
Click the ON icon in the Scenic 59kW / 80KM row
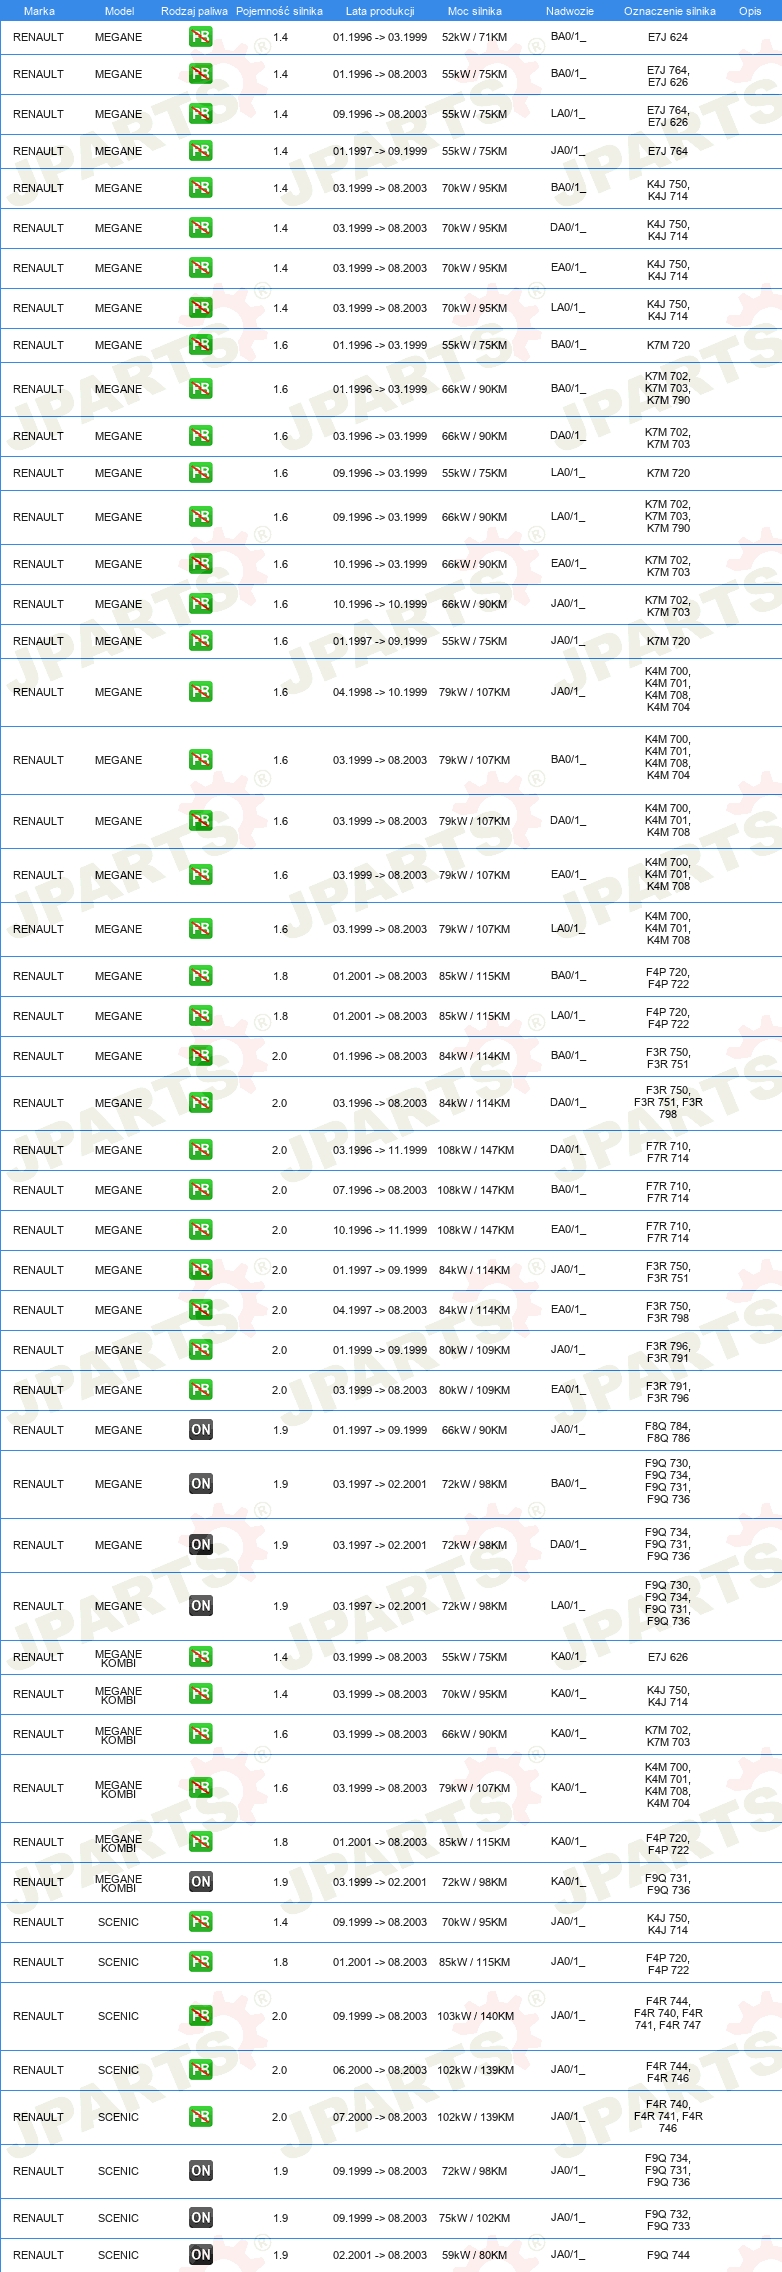pos(200,2255)
